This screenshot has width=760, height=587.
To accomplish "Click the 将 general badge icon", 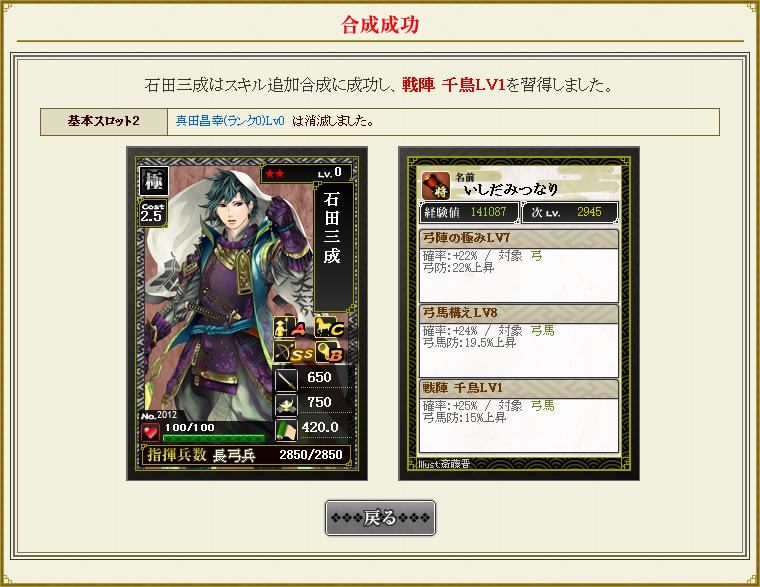I will 436,186.
